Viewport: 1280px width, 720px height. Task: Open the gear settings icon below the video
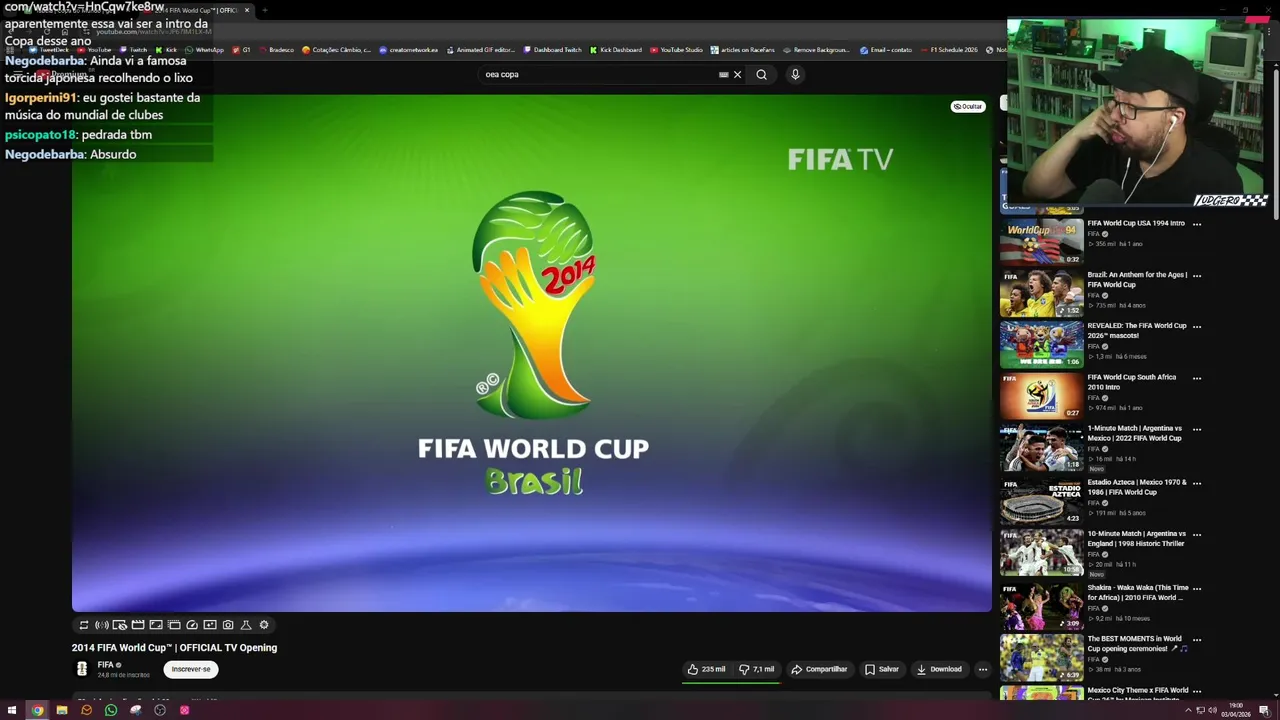[x=264, y=625]
